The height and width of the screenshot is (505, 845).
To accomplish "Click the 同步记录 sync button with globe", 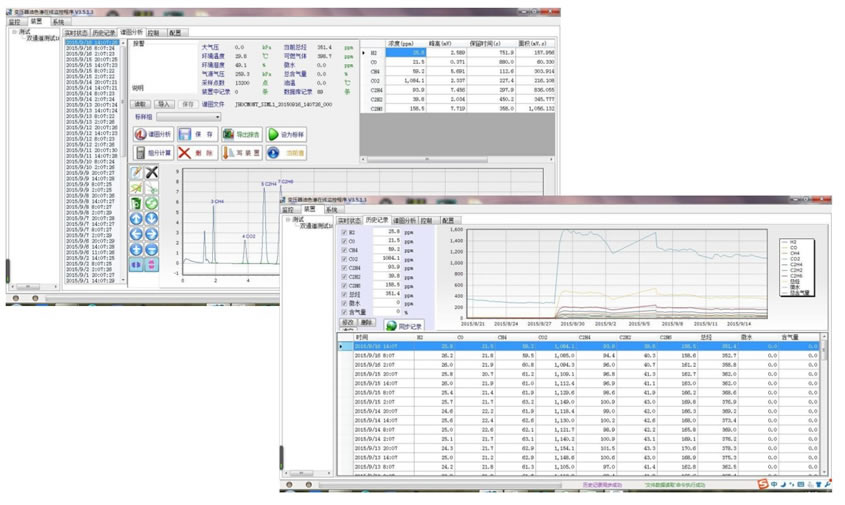I will click(405, 326).
